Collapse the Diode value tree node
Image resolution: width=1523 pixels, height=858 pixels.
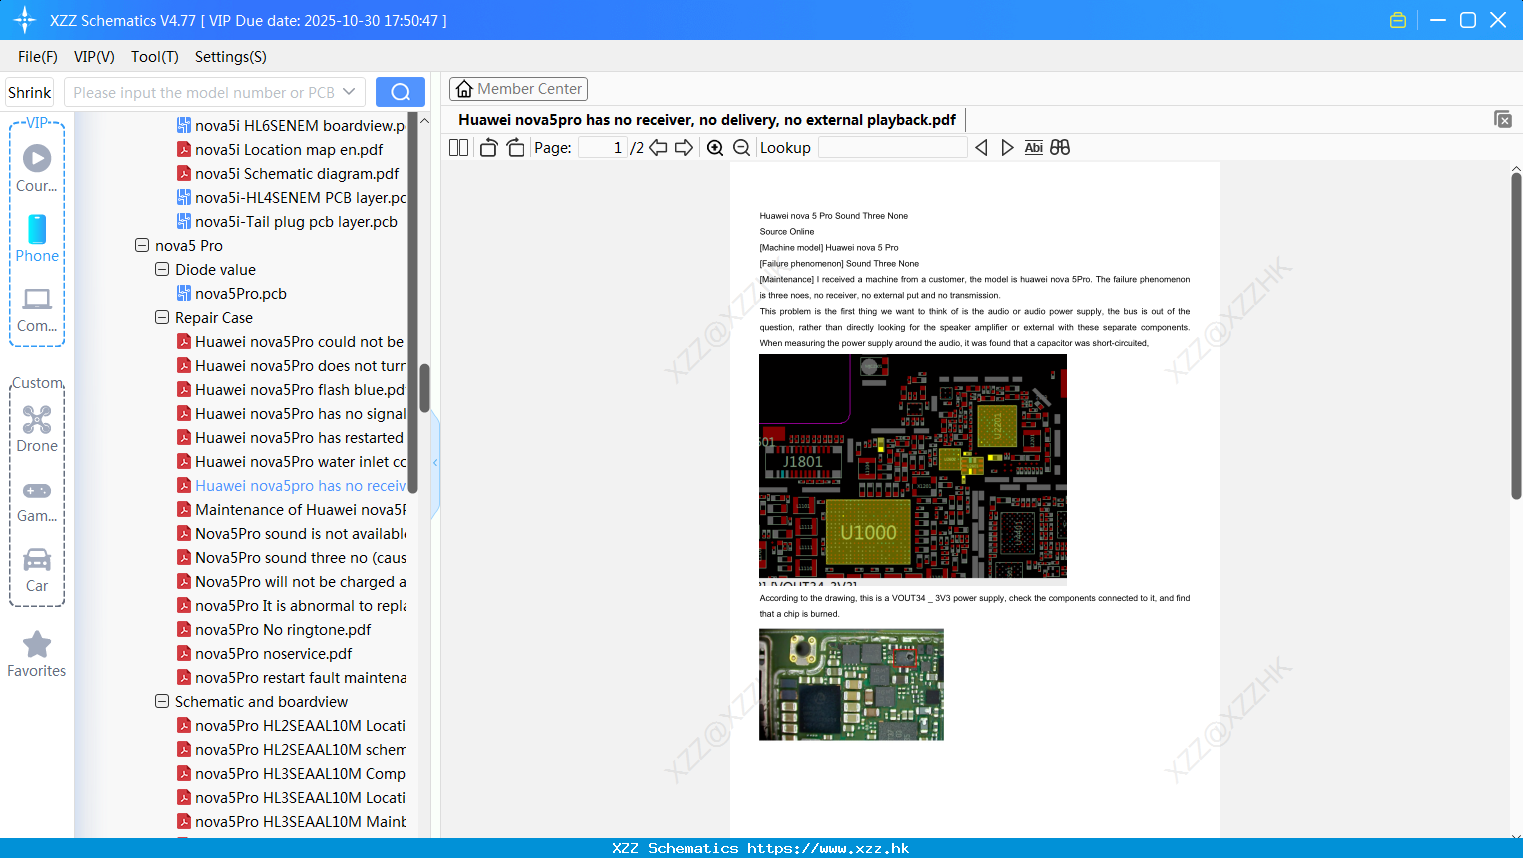[x=162, y=269]
